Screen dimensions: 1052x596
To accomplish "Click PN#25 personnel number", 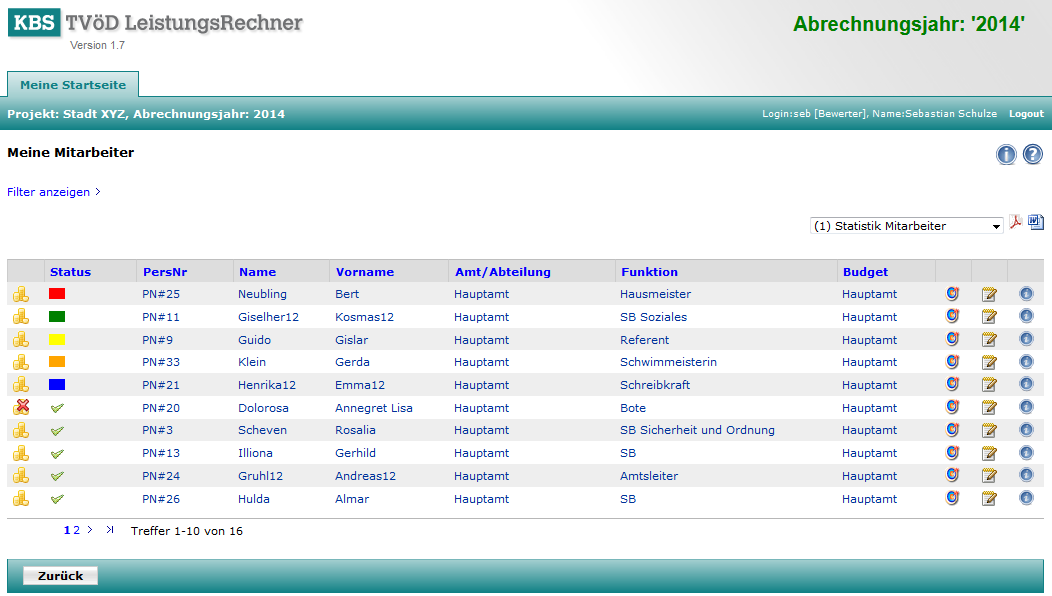I will coord(161,294).
